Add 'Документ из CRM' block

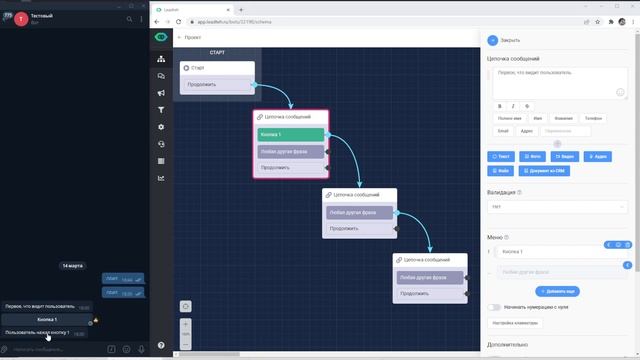[544, 171]
